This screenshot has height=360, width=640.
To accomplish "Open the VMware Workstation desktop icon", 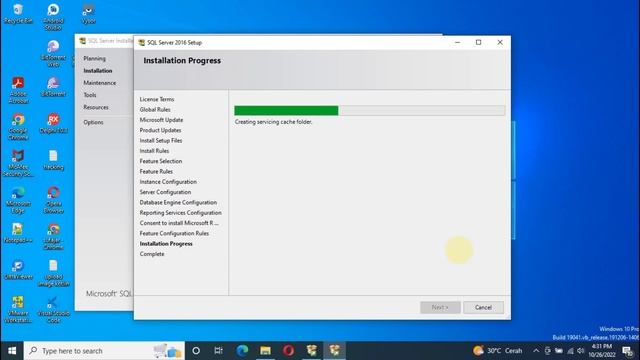I will (18, 309).
